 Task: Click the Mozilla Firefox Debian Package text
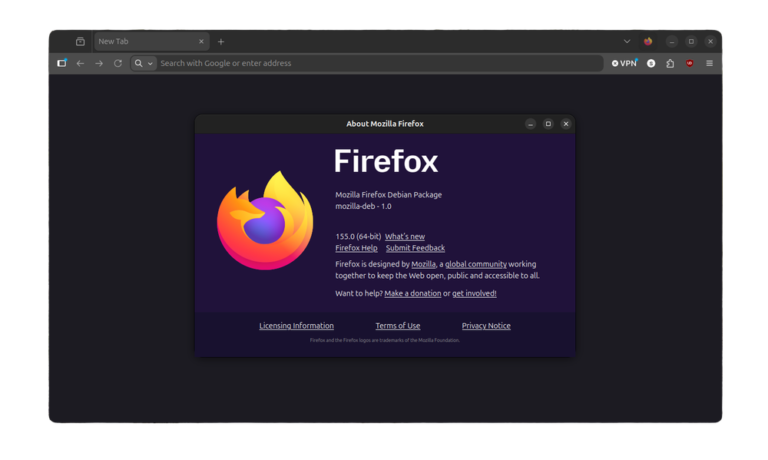pos(388,195)
